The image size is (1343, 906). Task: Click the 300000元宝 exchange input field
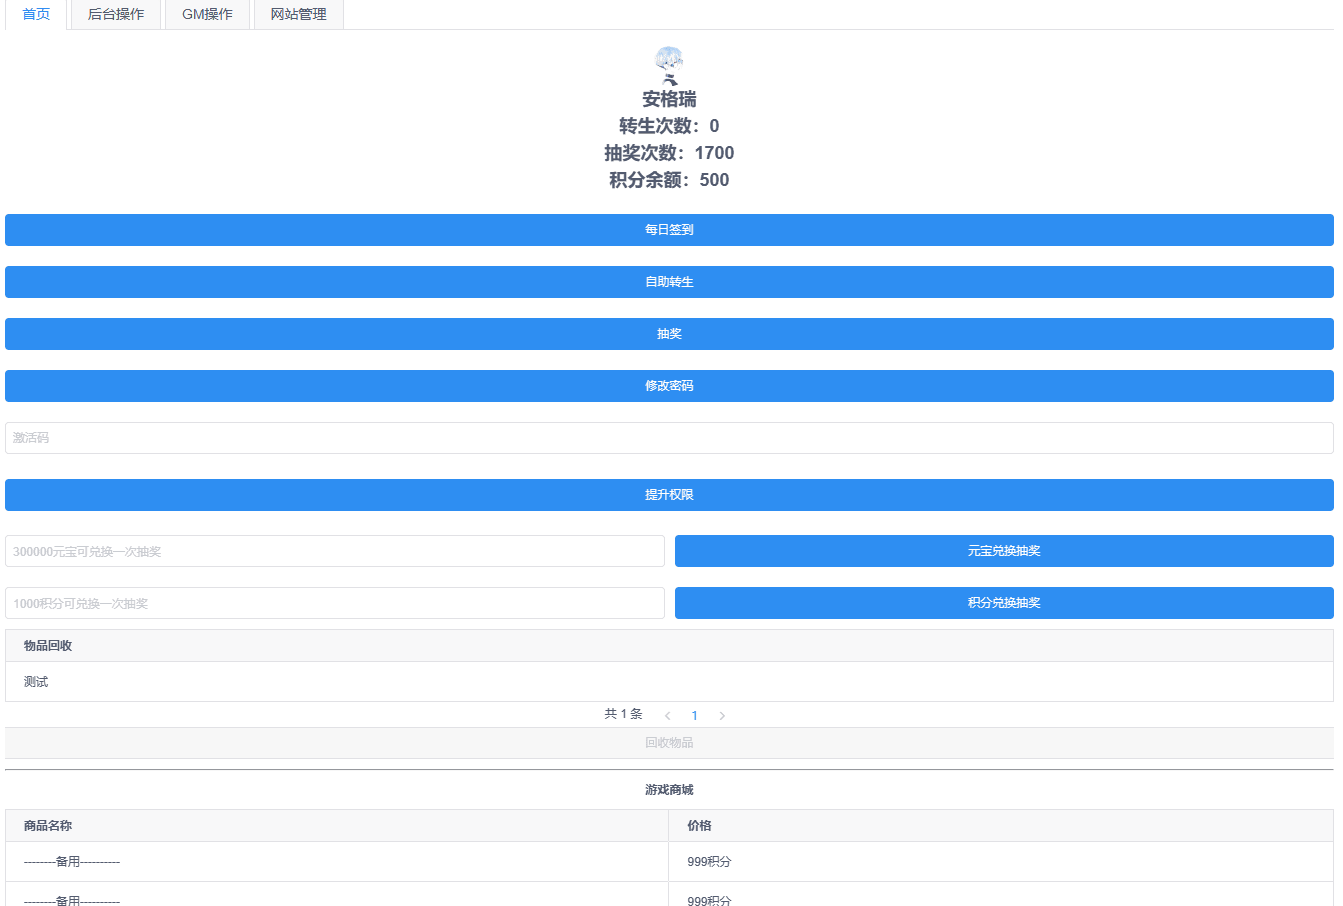[x=335, y=551]
